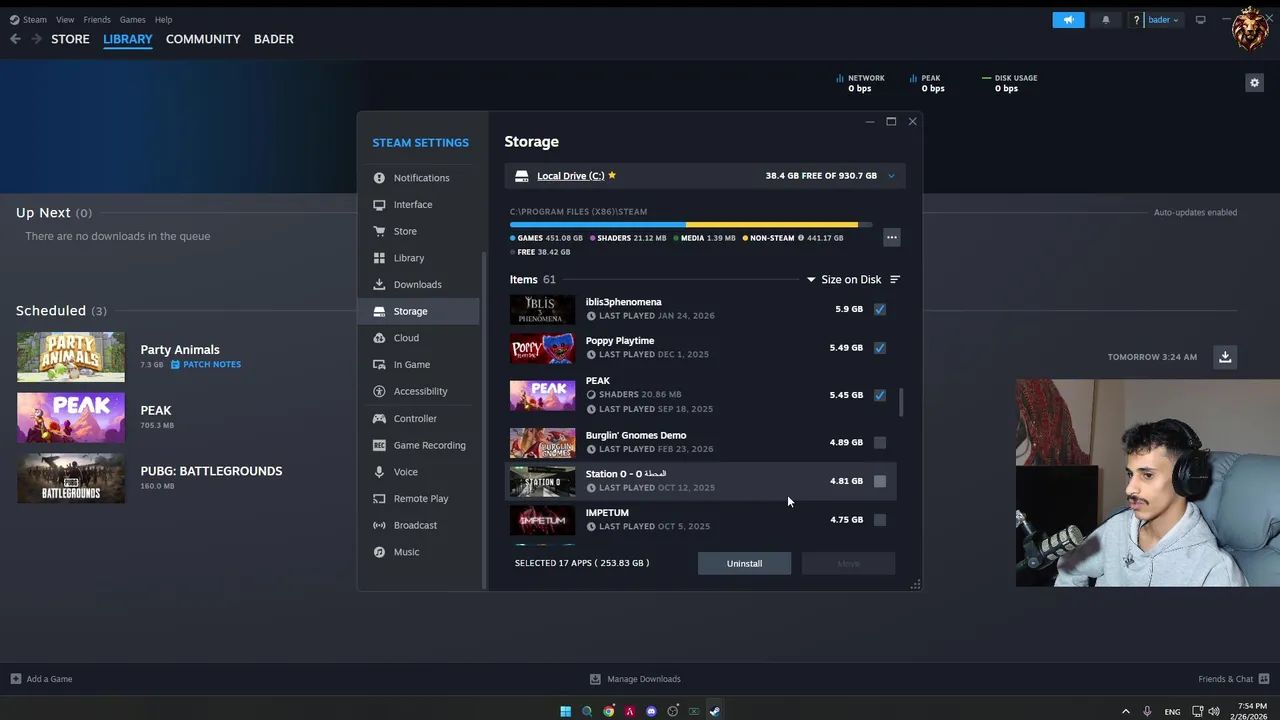Uncheck the iblis3phenomena checkbox
The height and width of the screenshot is (720, 1280).
[x=880, y=309]
